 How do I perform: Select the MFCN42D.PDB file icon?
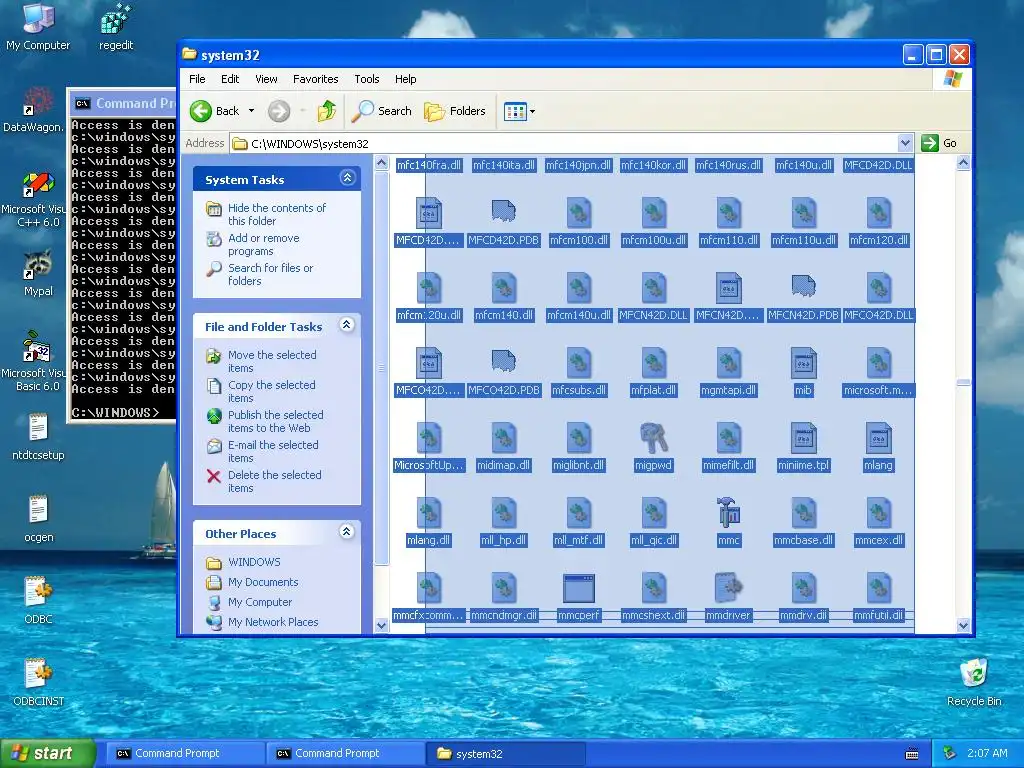803,287
